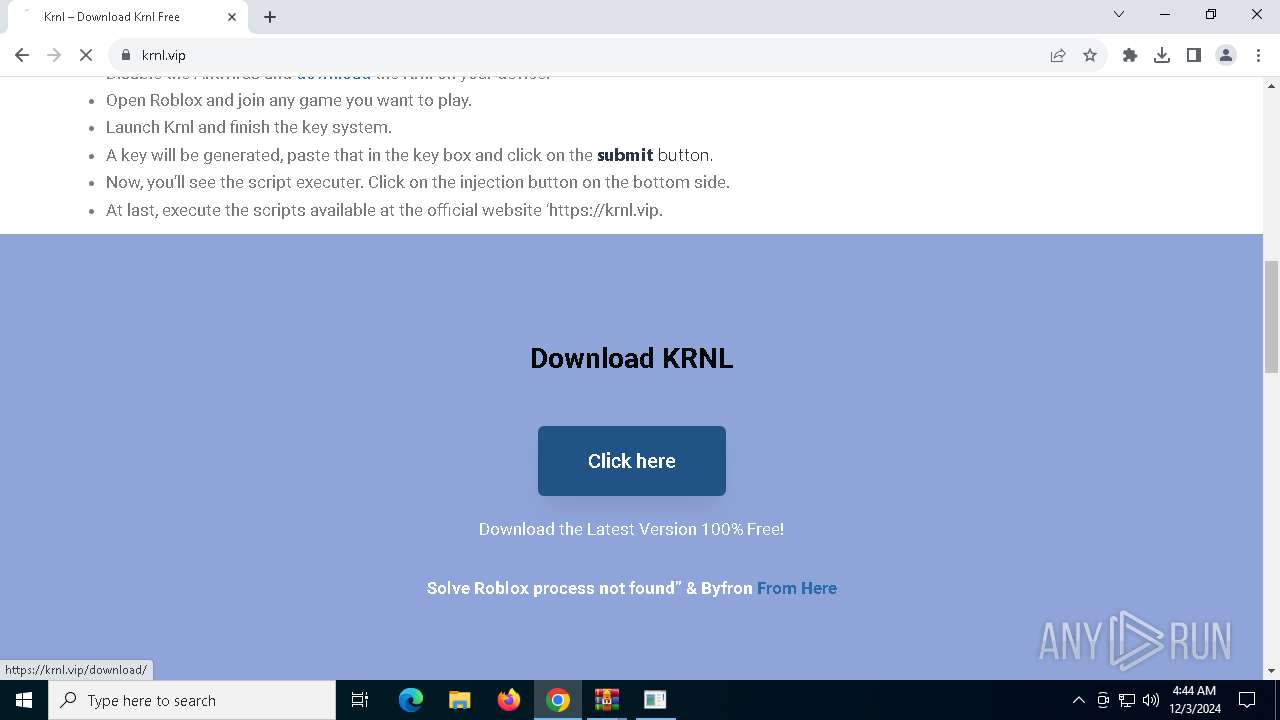Click the 'Download KRNL' heading
The height and width of the screenshot is (720, 1280).
(632, 358)
